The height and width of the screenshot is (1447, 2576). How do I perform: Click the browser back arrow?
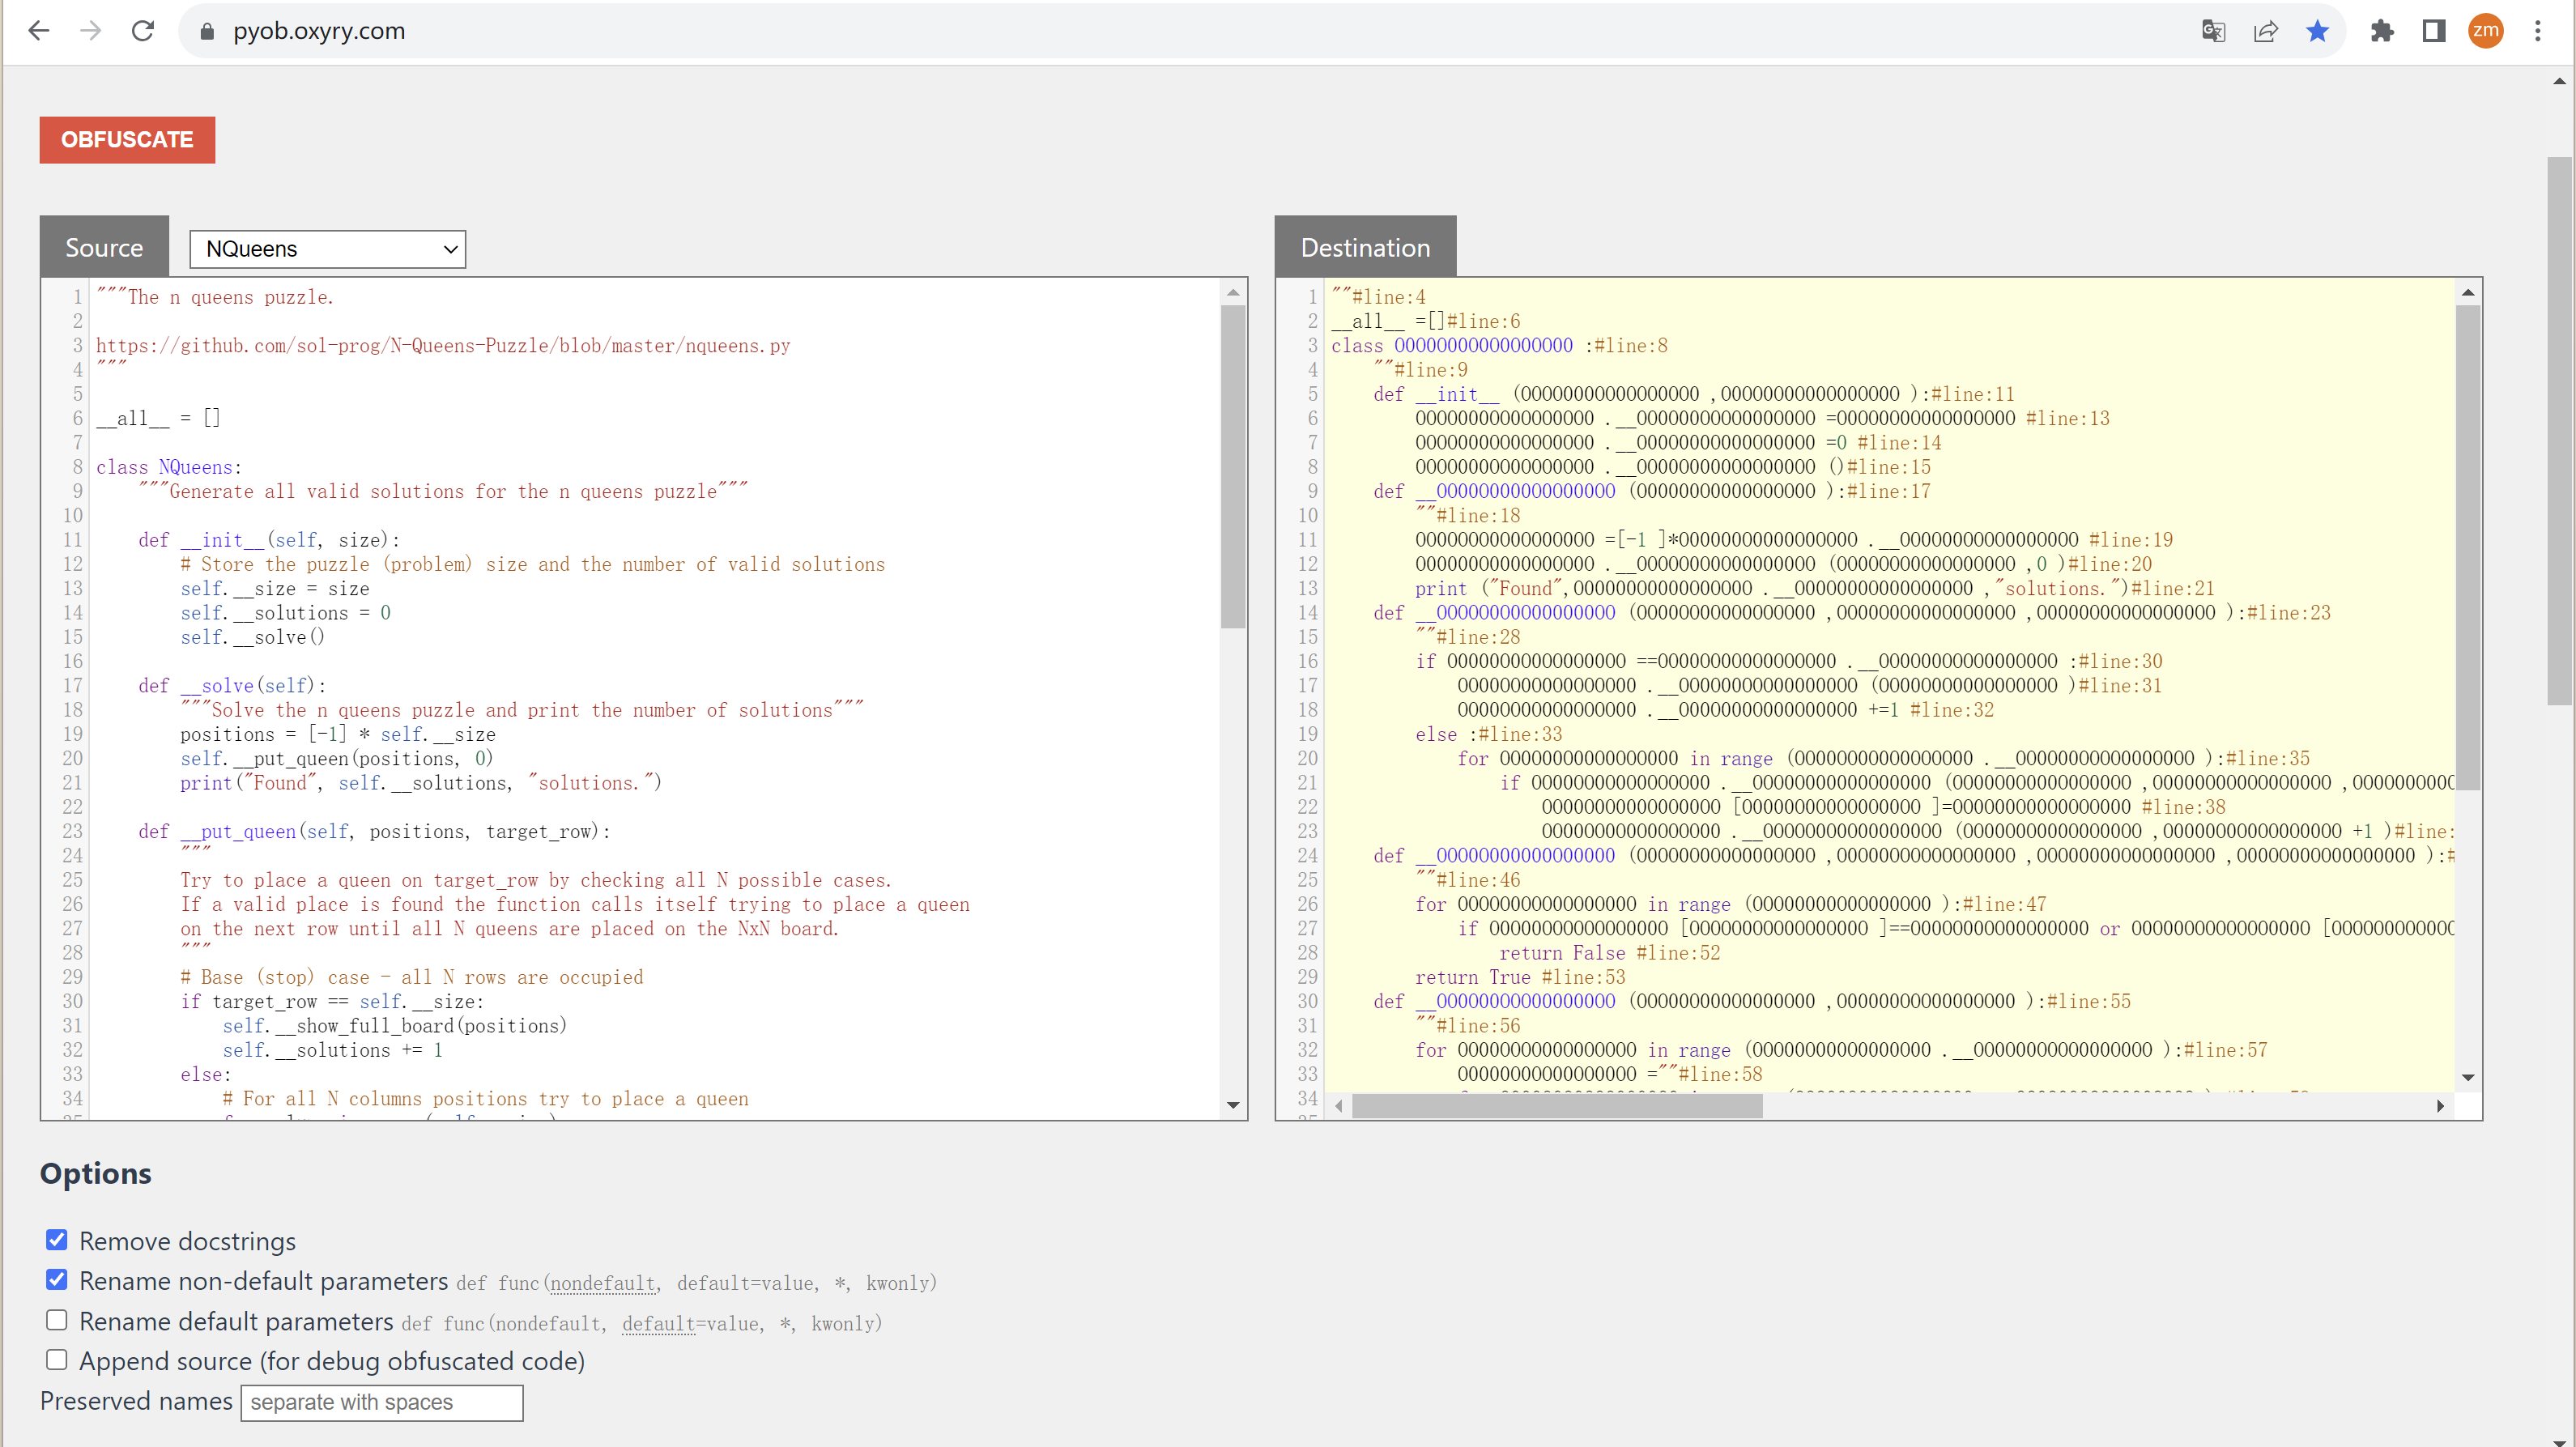coord(38,31)
